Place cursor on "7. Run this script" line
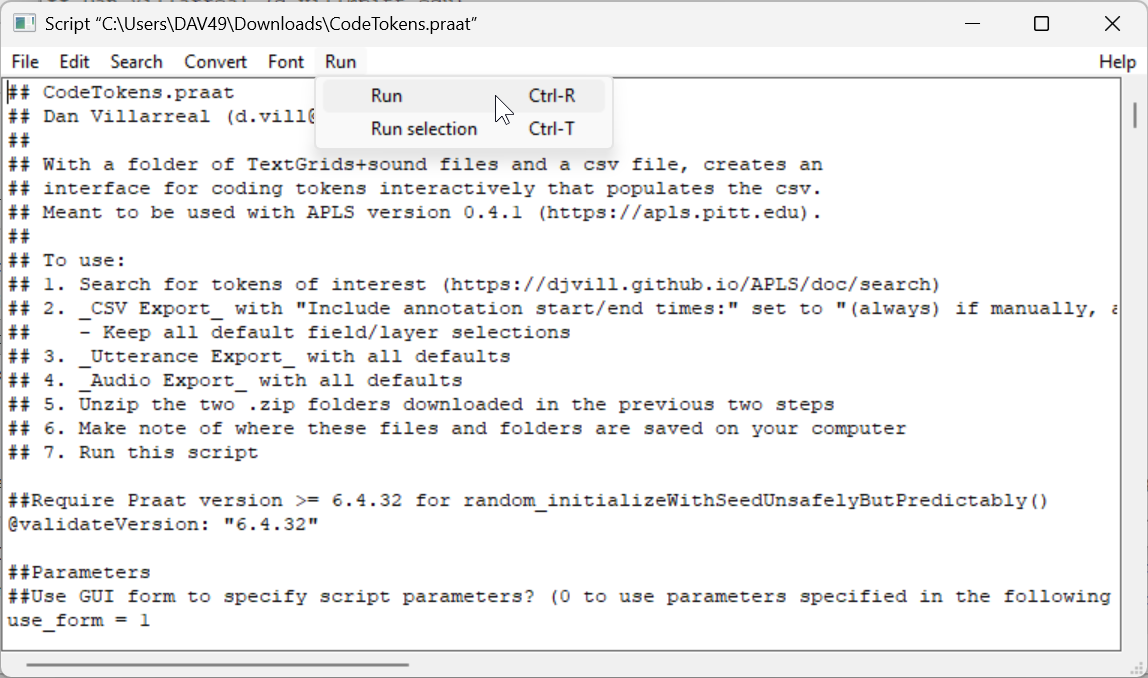This screenshot has height=678, width=1148. click(x=150, y=453)
